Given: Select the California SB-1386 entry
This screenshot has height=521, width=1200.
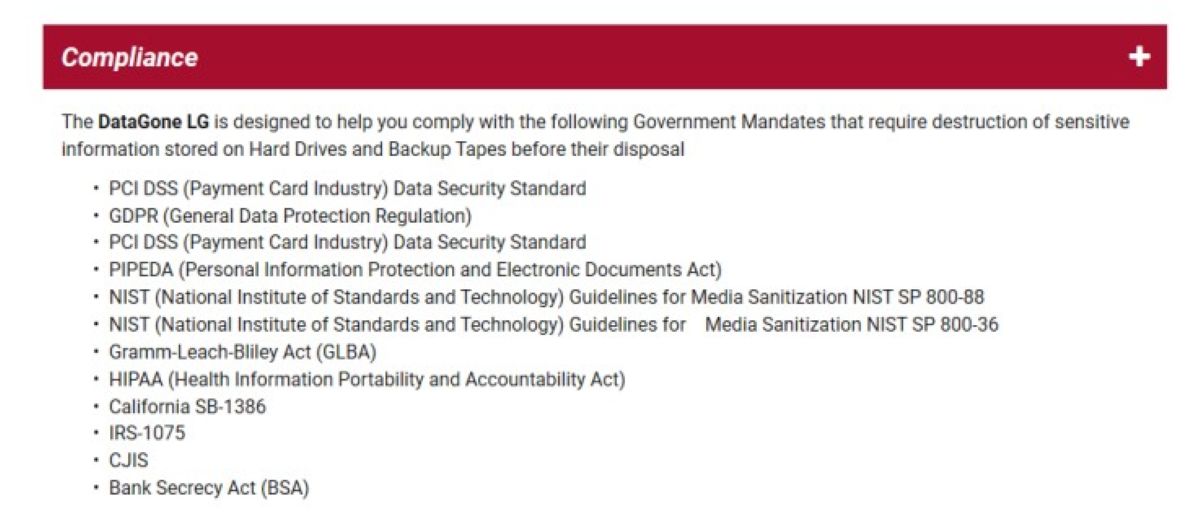Looking at the screenshot, I should click(187, 407).
